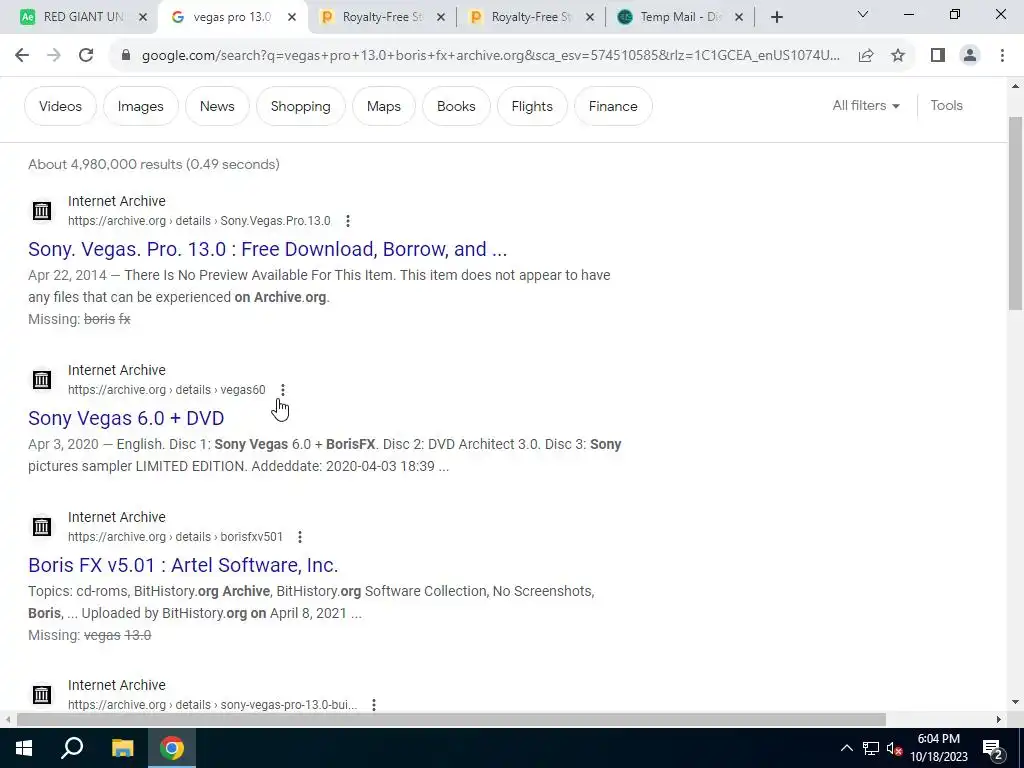The image size is (1024, 768).
Task: Filter results by News
Action: [217, 106]
